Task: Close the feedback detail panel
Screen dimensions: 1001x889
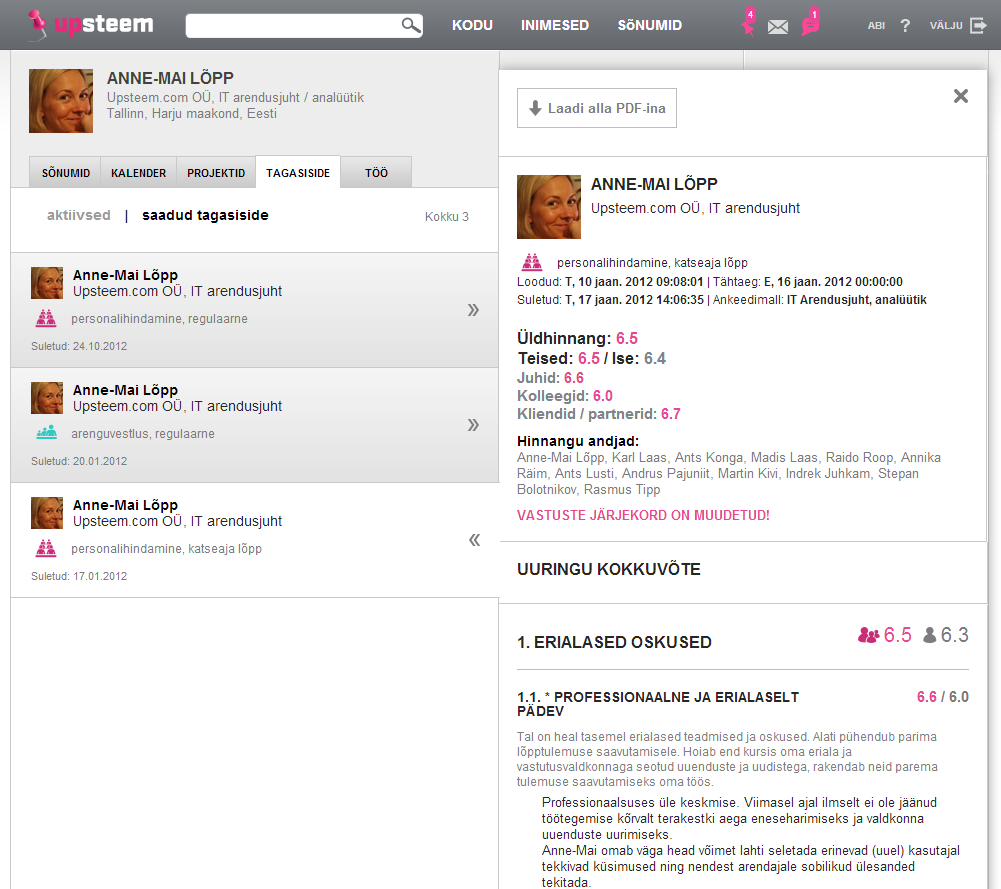Action: pyautogui.click(x=961, y=96)
